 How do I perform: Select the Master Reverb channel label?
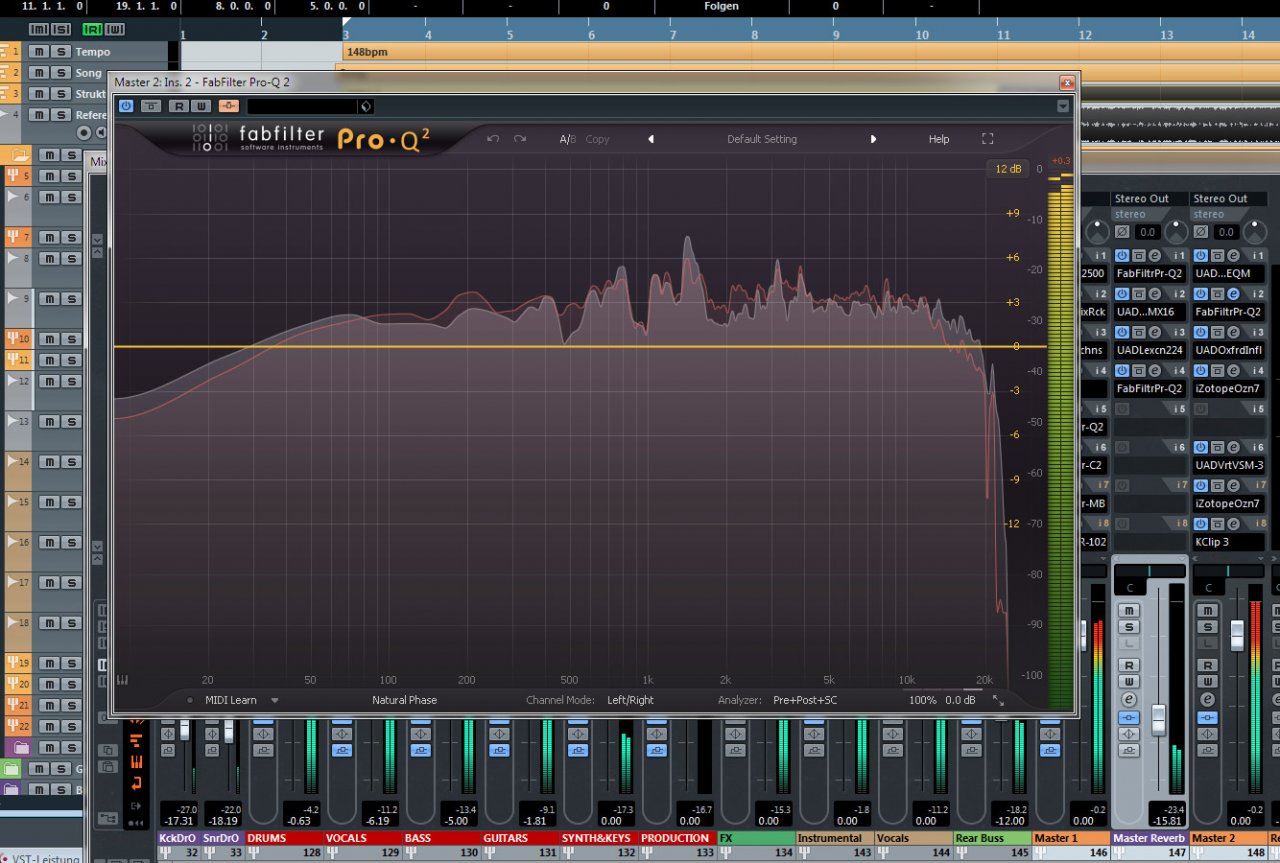[1149, 838]
